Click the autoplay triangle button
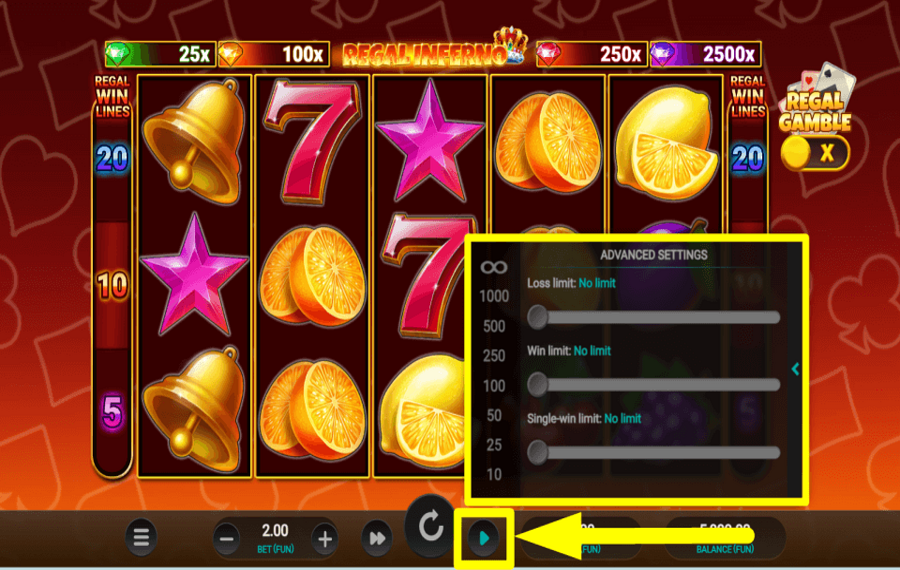900x570 pixels. [x=484, y=538]
